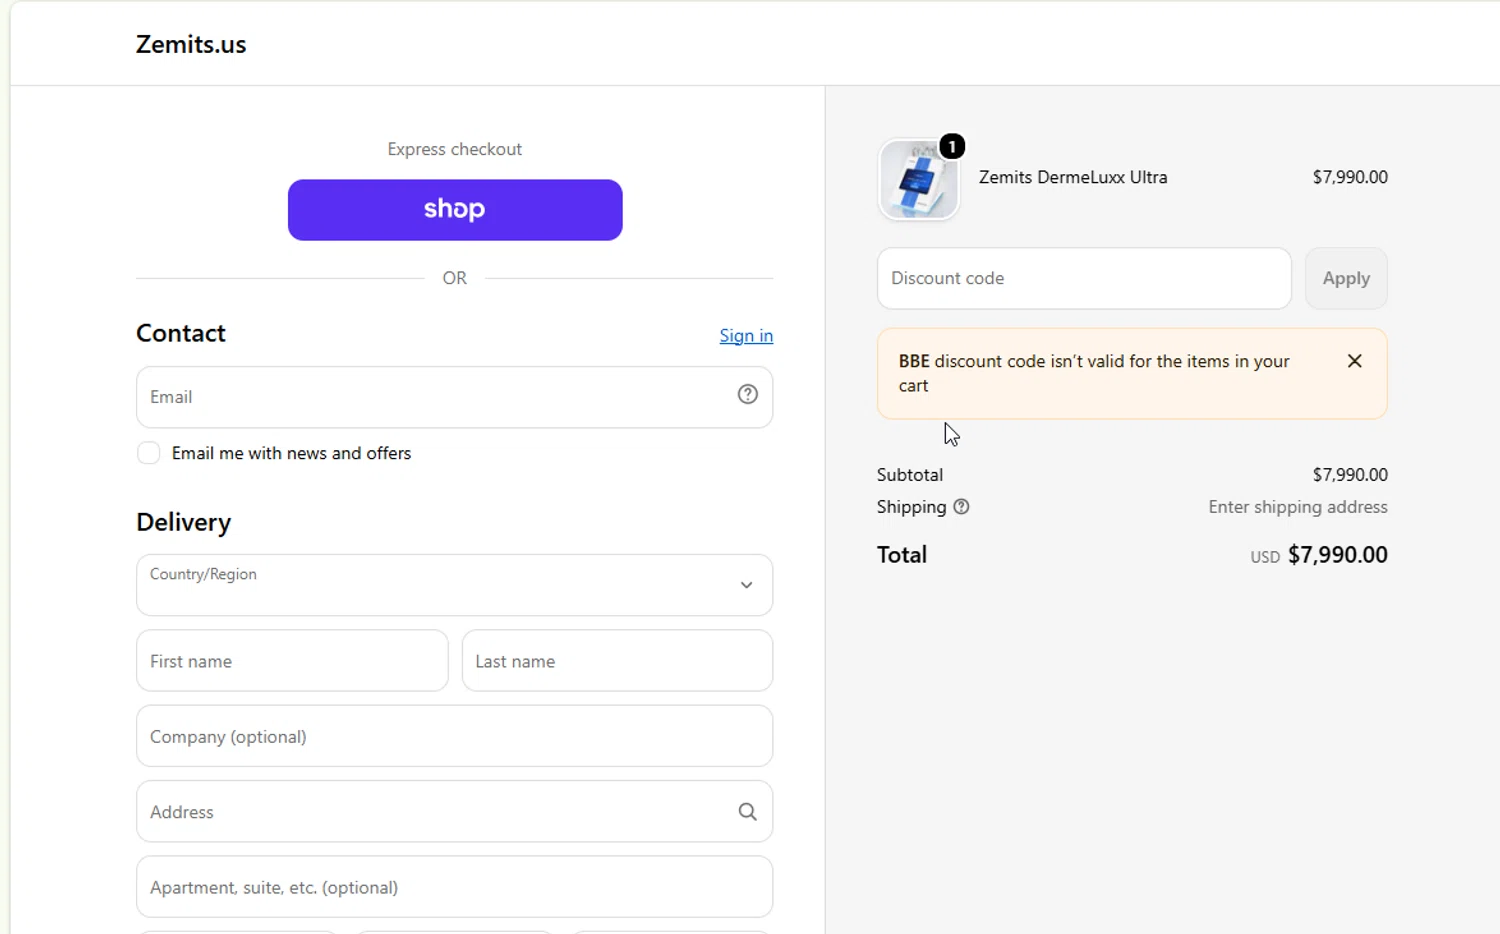Click the address search magnifier icon
This screenshot has width=1500, height=934.
coord(747,812)
